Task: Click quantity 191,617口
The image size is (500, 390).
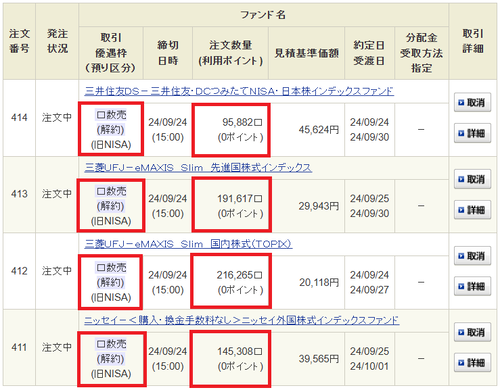Action: (240, 199)
